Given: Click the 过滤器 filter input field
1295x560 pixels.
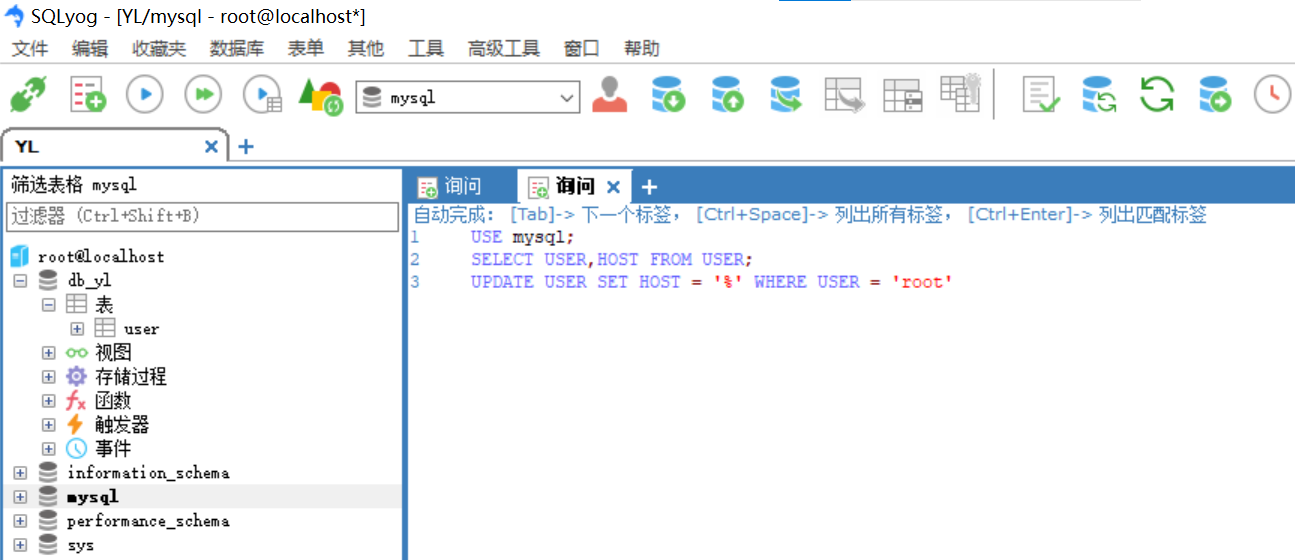Looking at the screenshot, I should 202,215.
